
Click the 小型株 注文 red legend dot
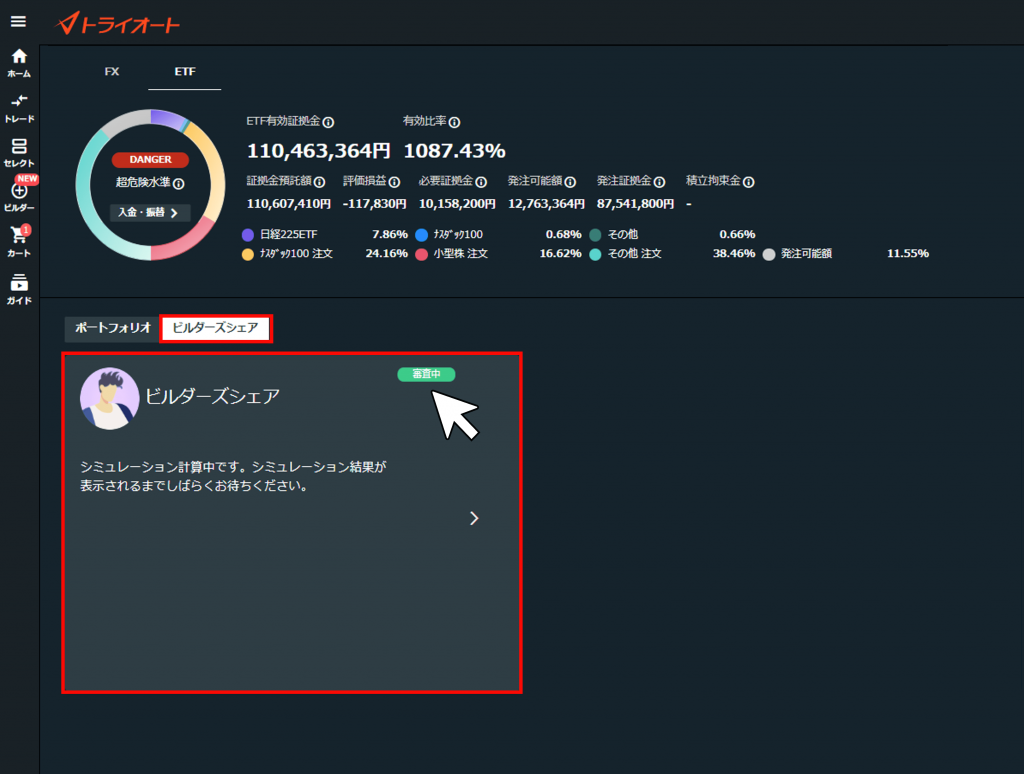pos(422,254)
